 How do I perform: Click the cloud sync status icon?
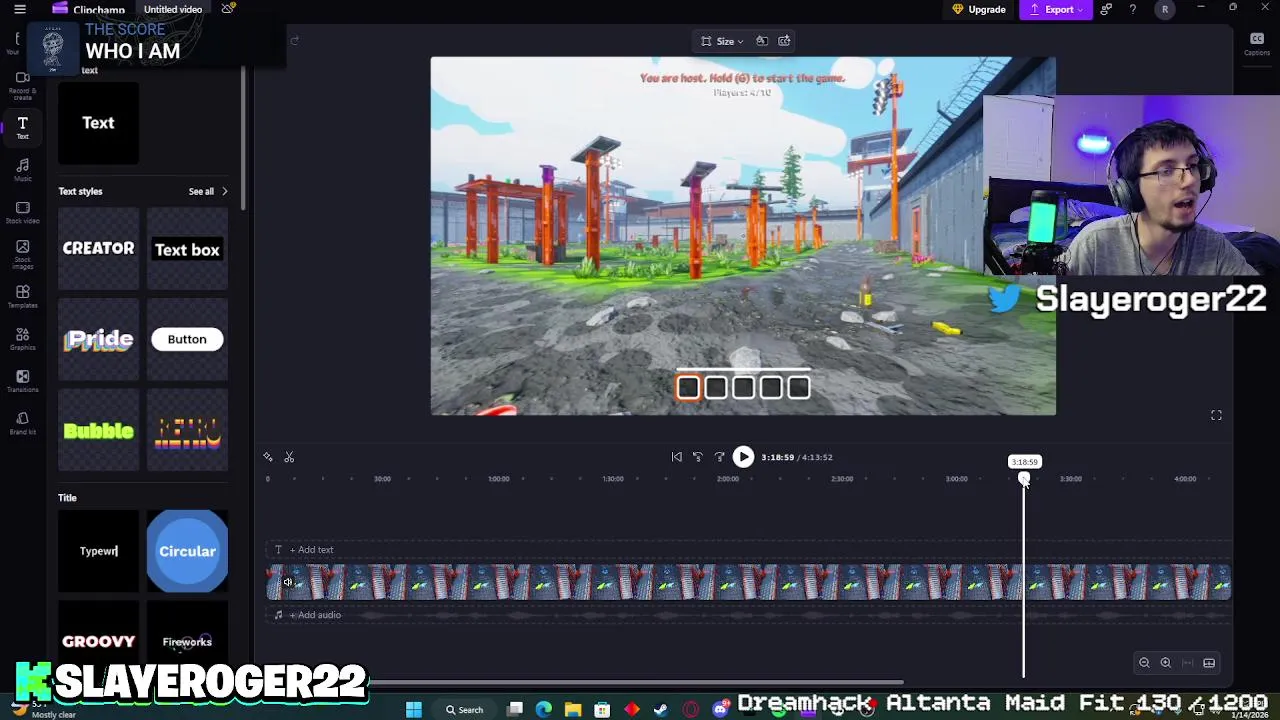click(x=228, y=9)
